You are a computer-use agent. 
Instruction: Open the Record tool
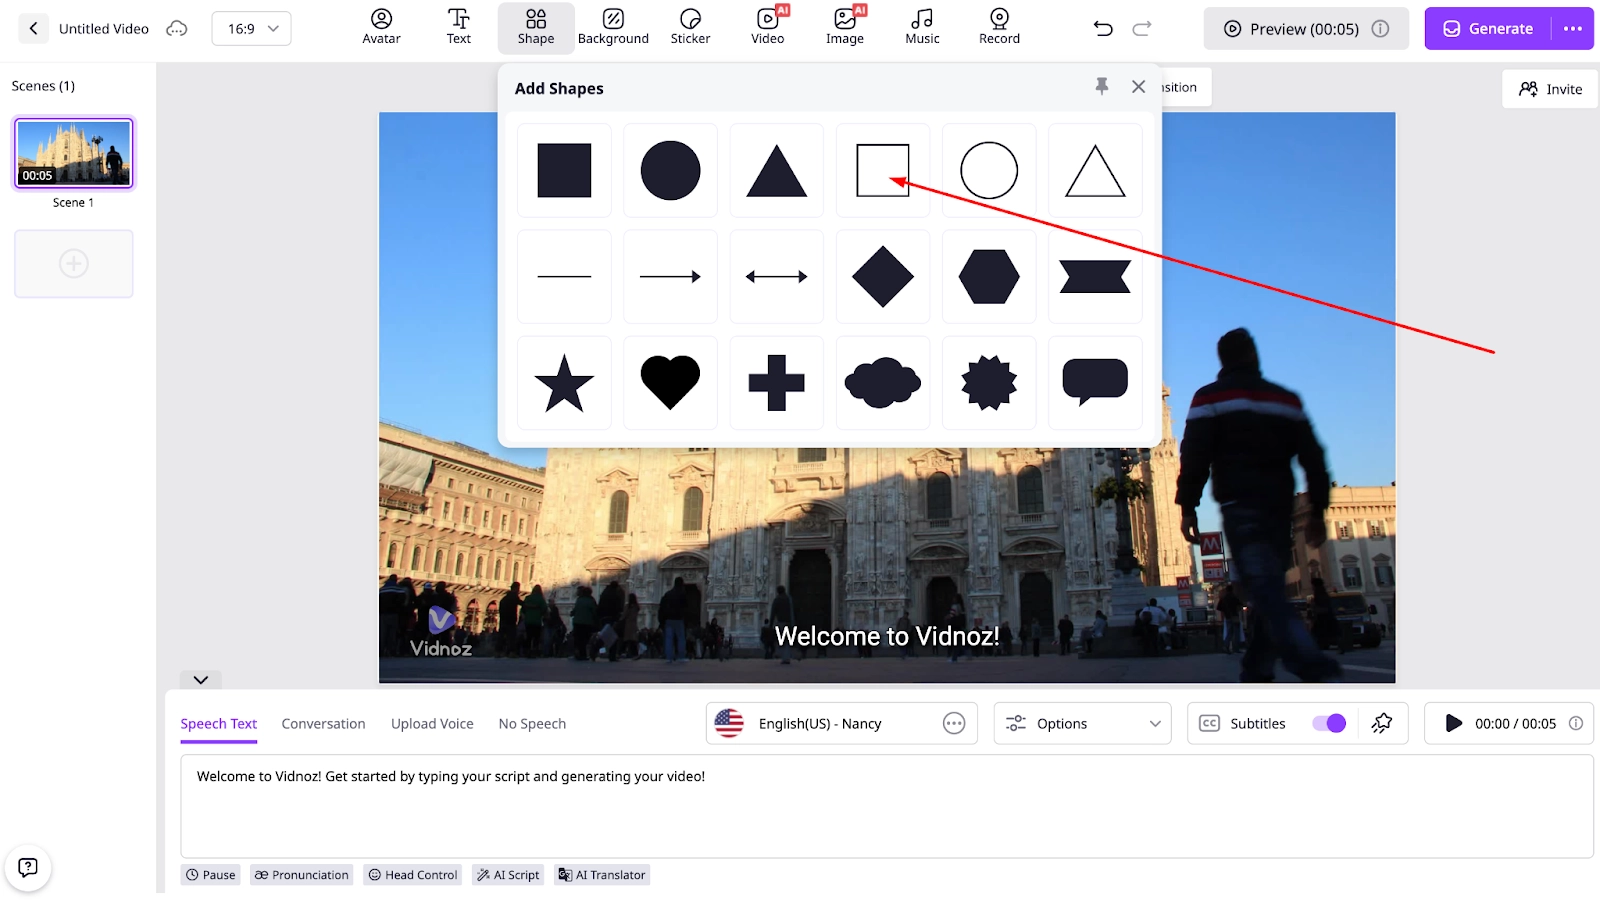tap(998, 28)
